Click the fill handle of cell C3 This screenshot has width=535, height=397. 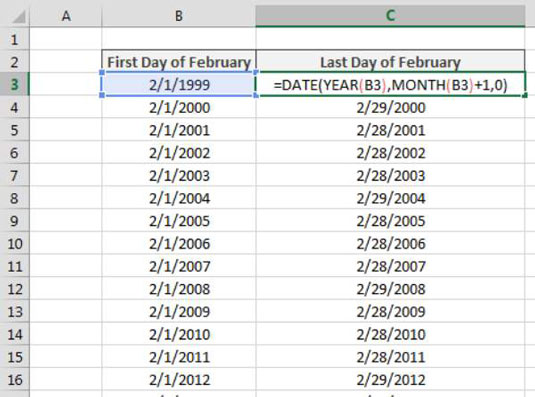click(x=525, y=95)
